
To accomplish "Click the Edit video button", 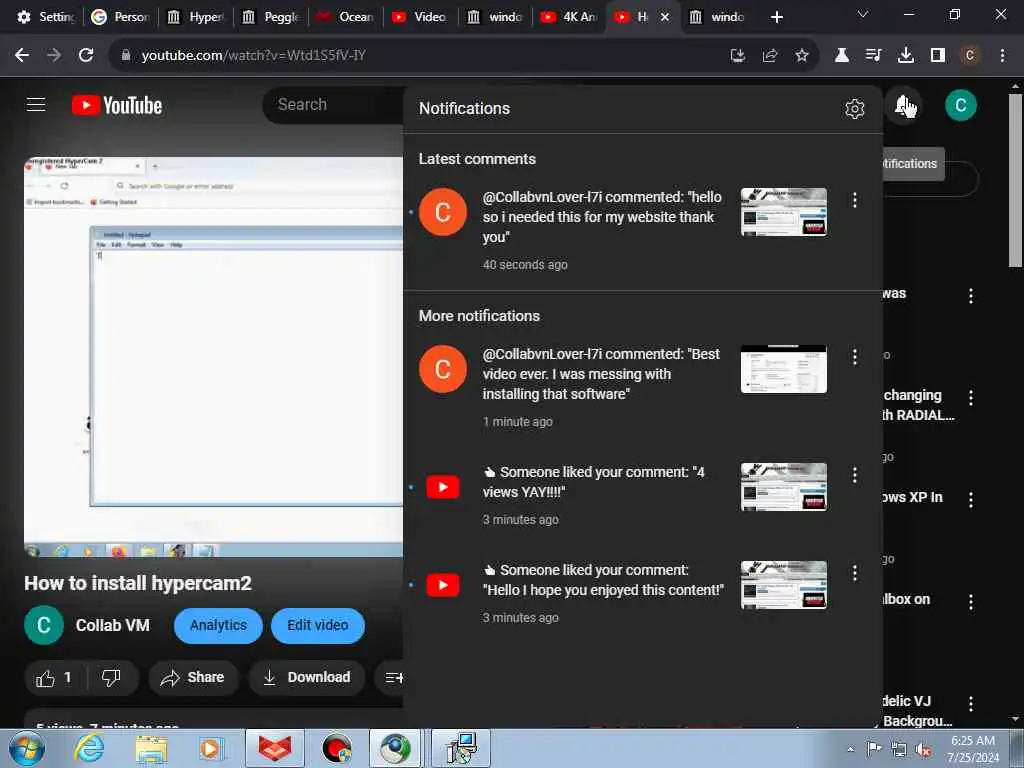I will [x=318, y=626].
